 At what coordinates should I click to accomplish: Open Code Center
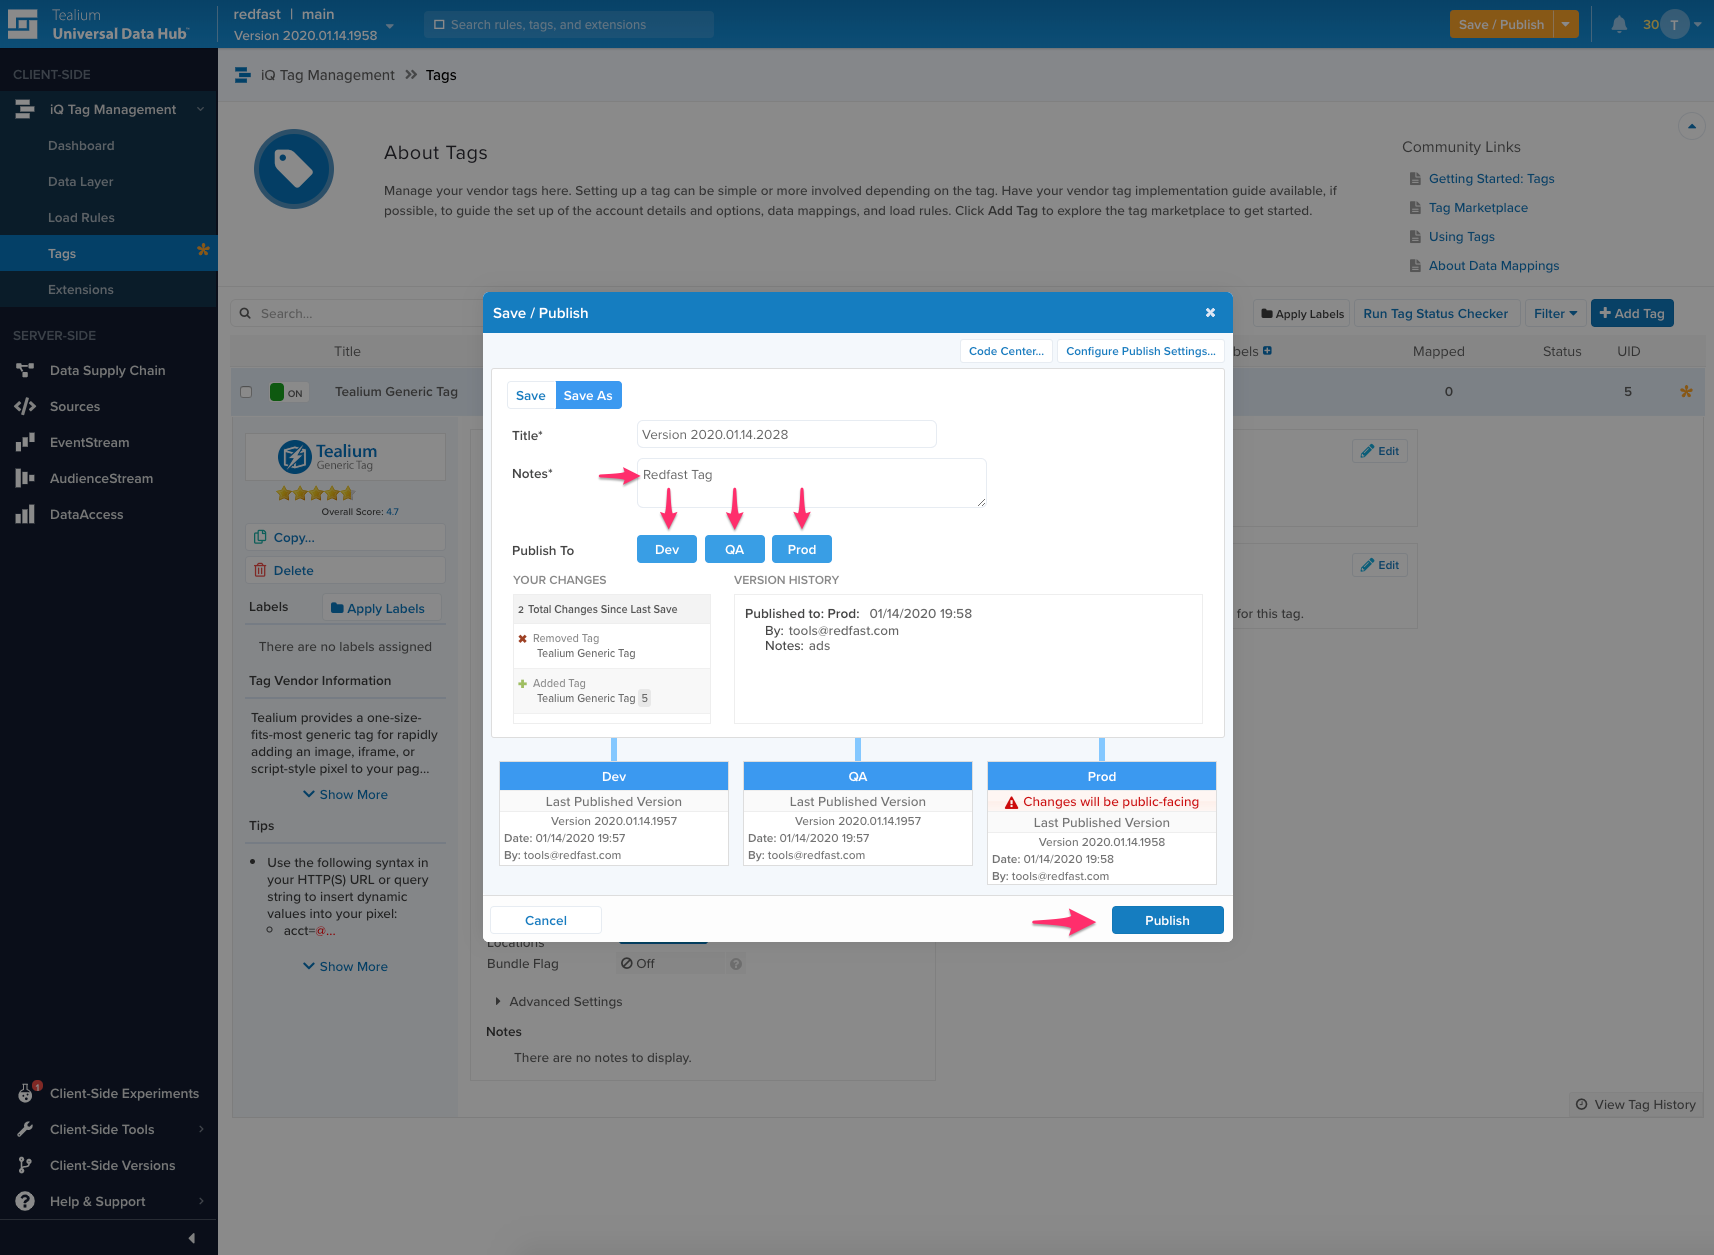point(1006,351)
